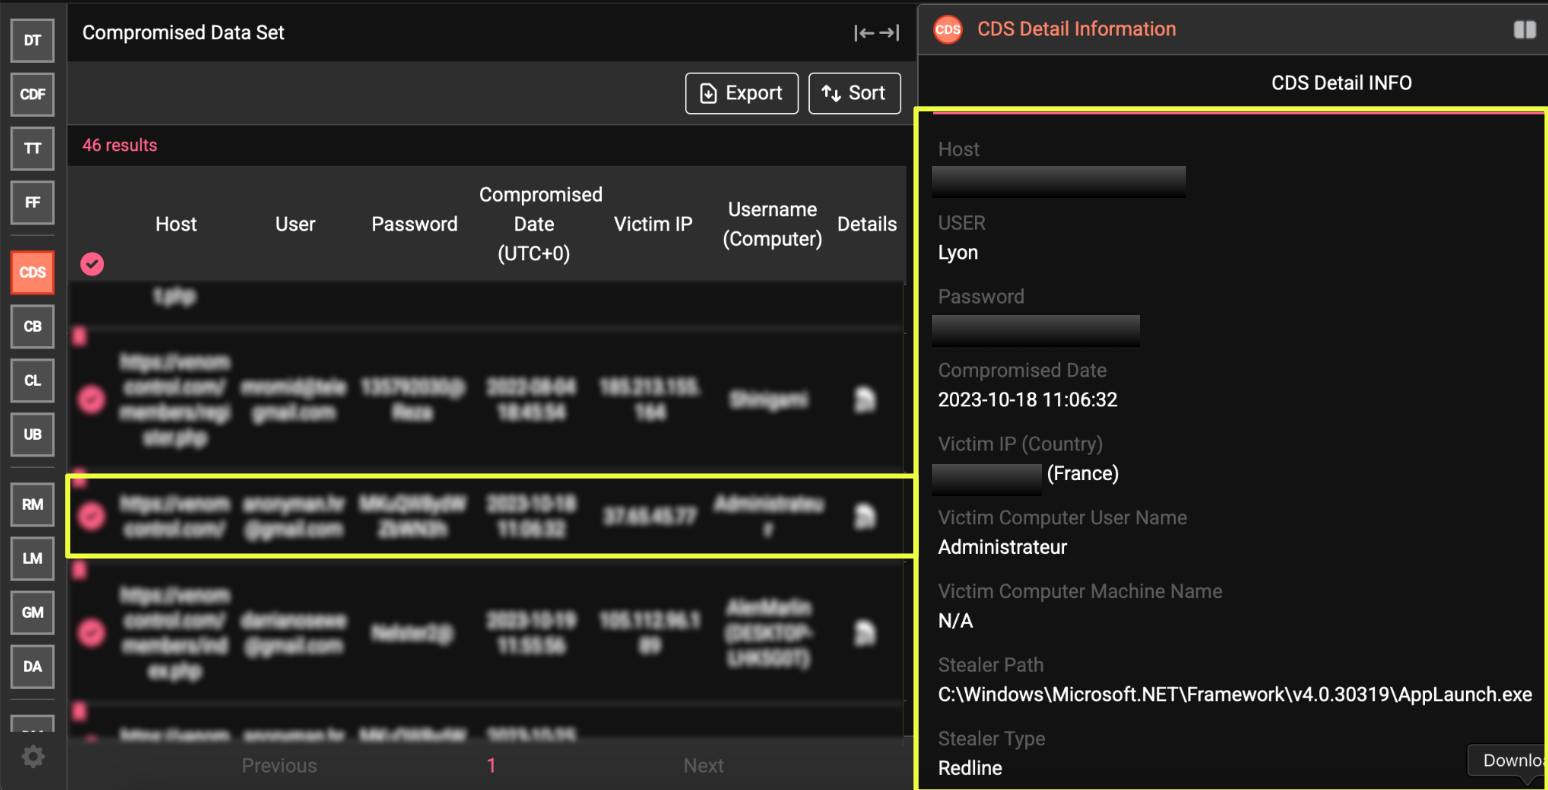The image size is (1548, 790).
Task: Open the DT sidebar icon
Action: point(32,40)
